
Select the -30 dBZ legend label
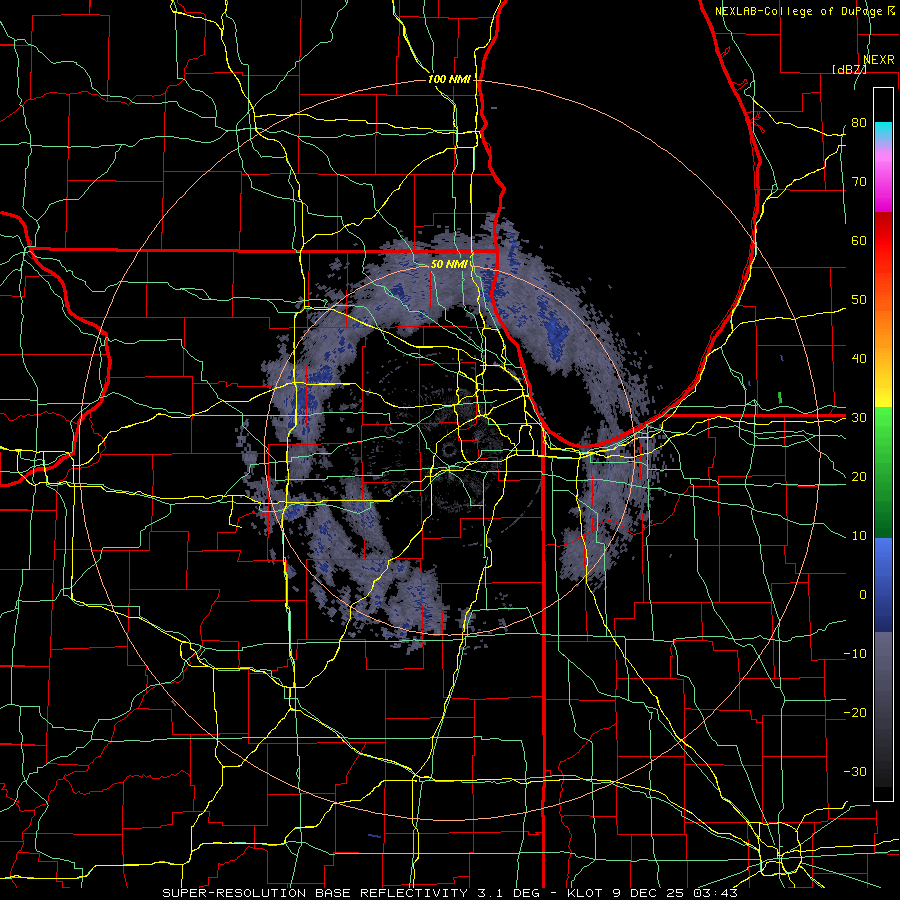(x=855, y=771)
